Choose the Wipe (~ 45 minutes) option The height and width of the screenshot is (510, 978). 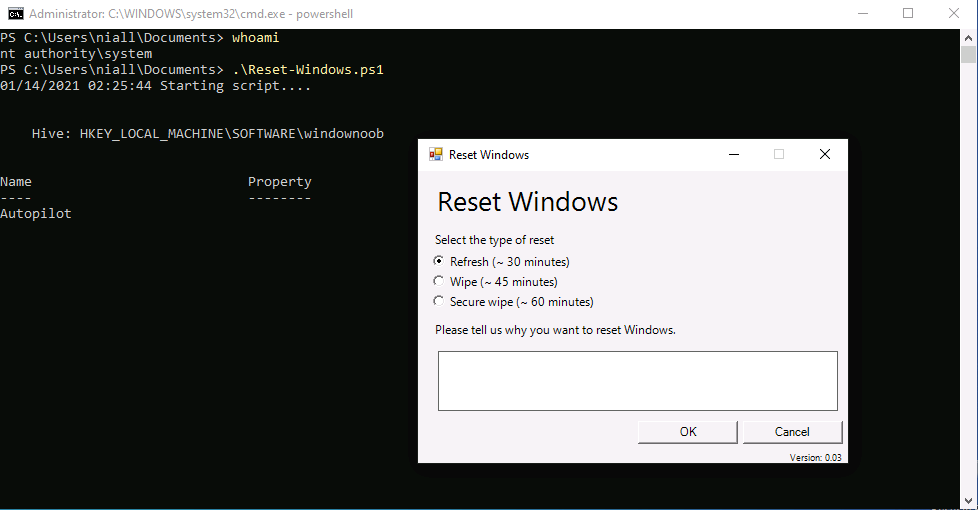[x=495, y=281]
